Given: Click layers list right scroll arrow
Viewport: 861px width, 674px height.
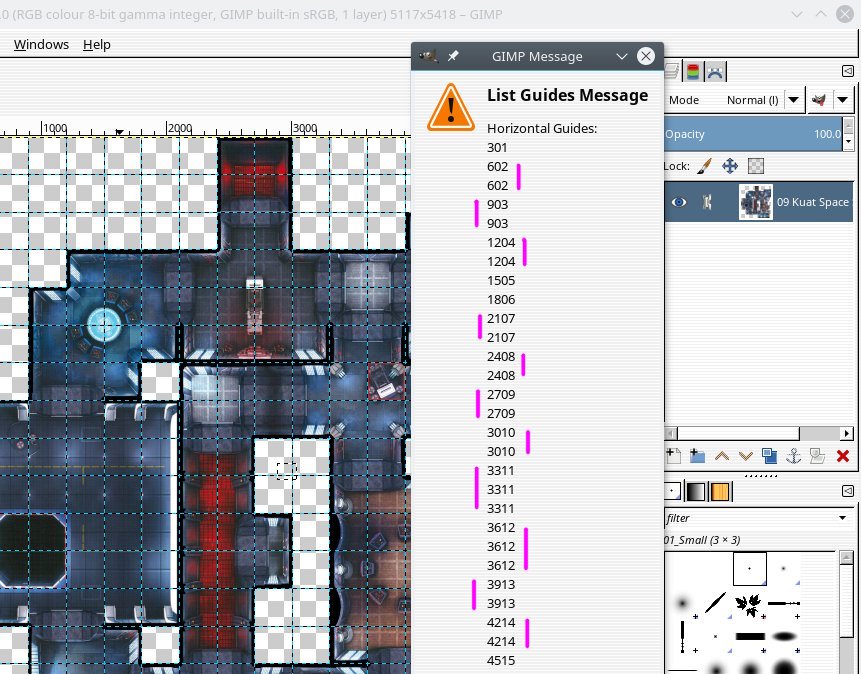Looking at the screenshot, I should point(847,433).
